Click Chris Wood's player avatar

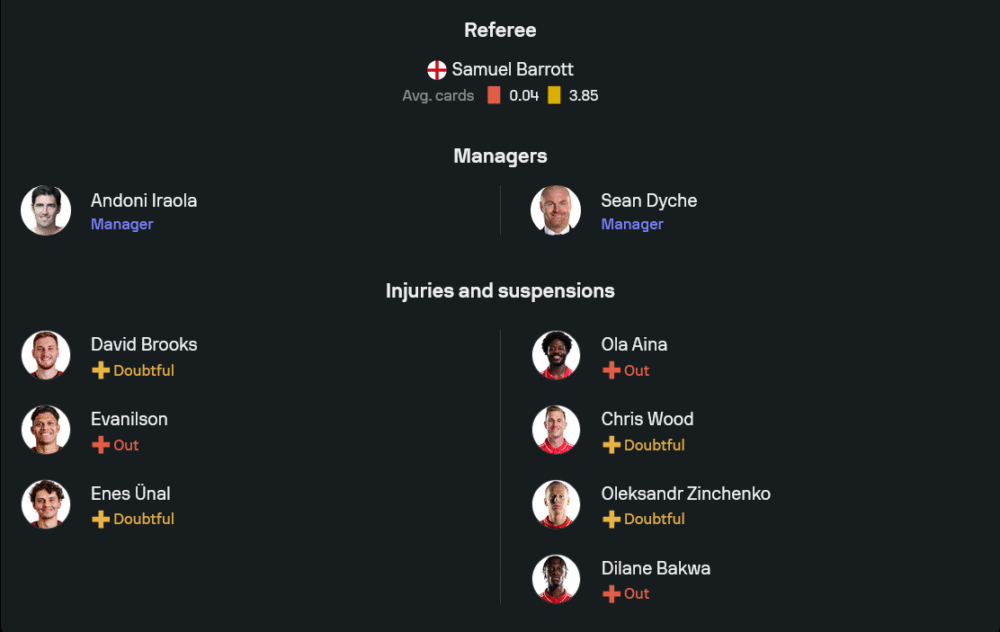click(x=556, y=430)
